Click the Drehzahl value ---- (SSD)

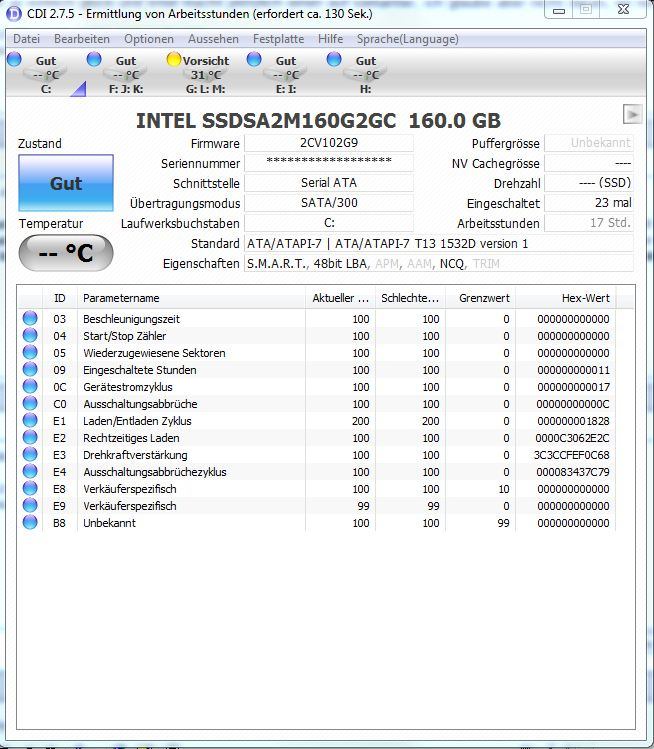[x=589, y=183]
